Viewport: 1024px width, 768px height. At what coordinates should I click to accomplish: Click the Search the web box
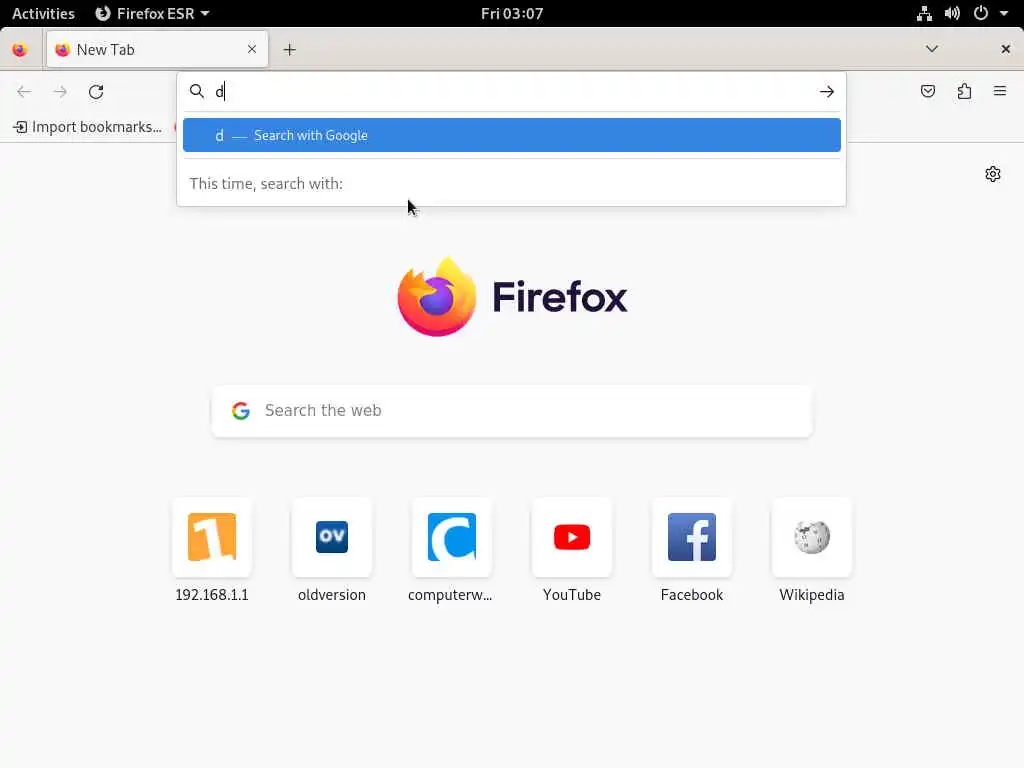pyautogui.click(x=512, y=411)
